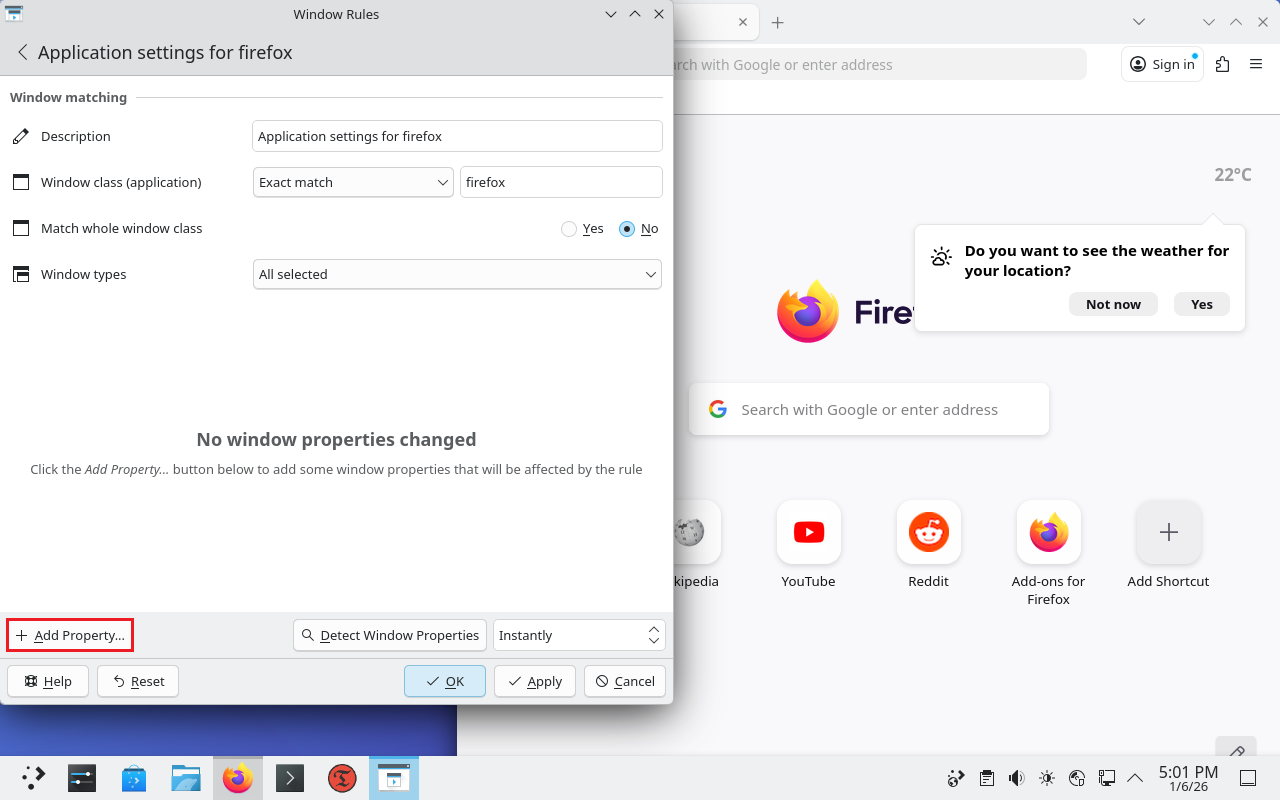
Task: Open the Exact match dropdown
Action: (353, 183)
